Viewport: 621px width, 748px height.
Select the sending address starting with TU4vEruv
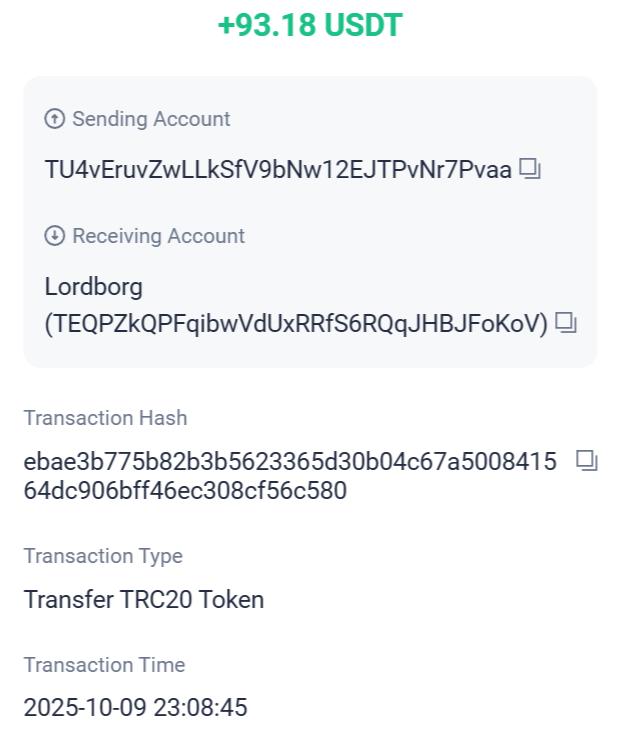coord(278,169)
